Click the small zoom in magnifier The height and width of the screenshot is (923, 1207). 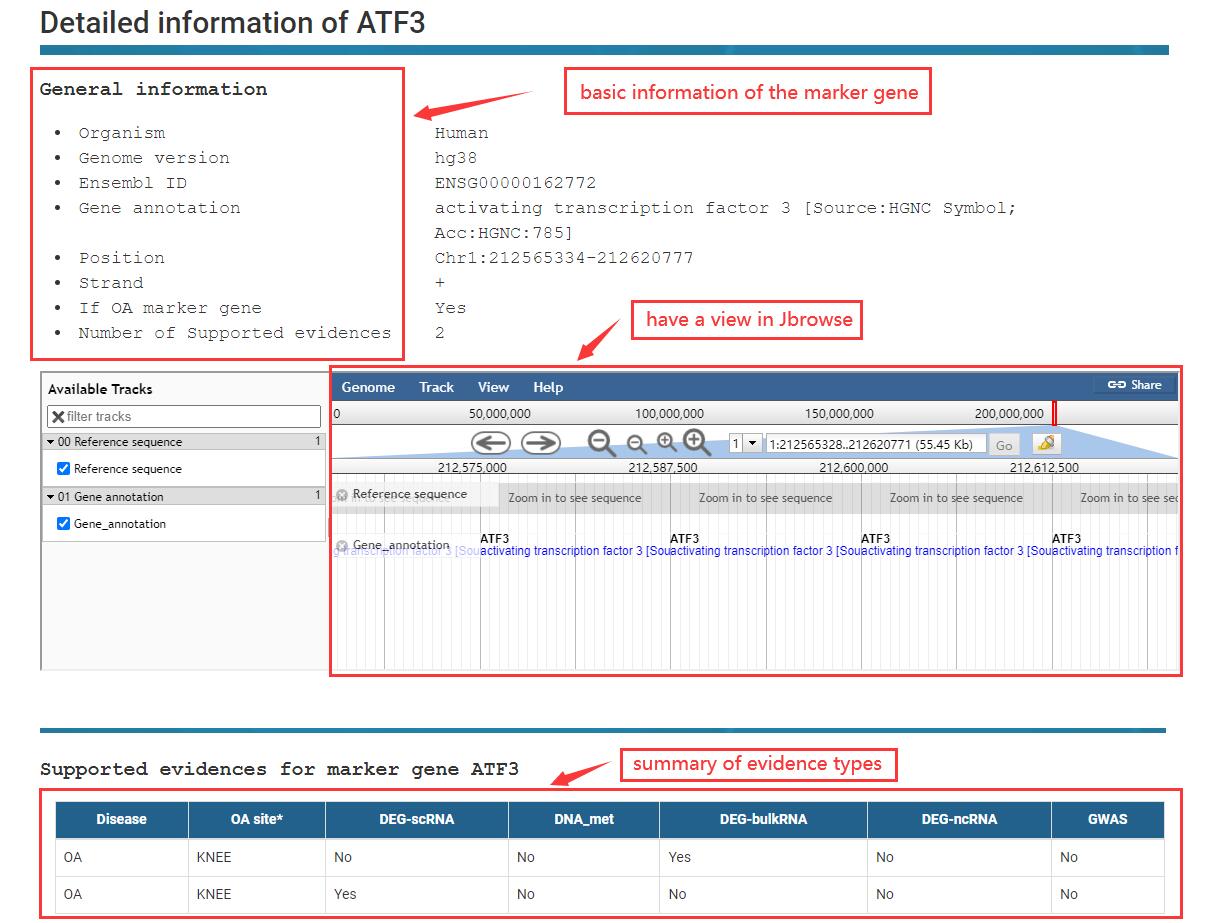[667, 443]
